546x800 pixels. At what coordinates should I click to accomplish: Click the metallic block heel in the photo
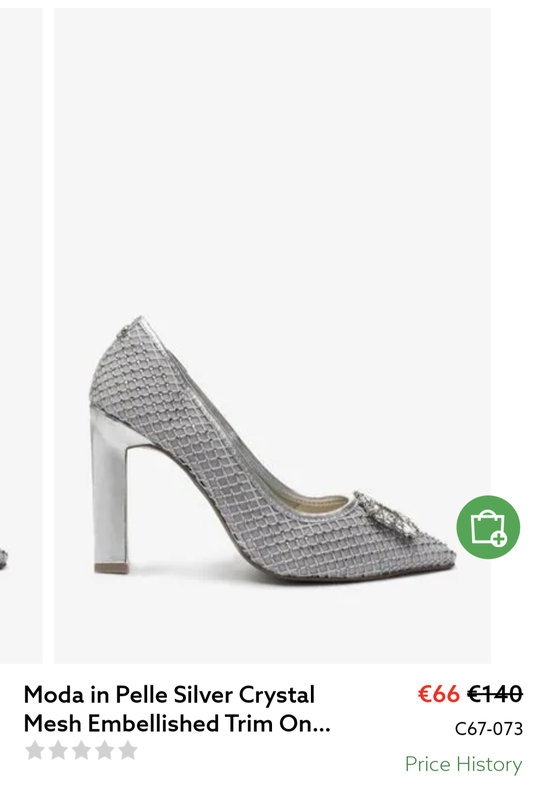tap(109, 490)
